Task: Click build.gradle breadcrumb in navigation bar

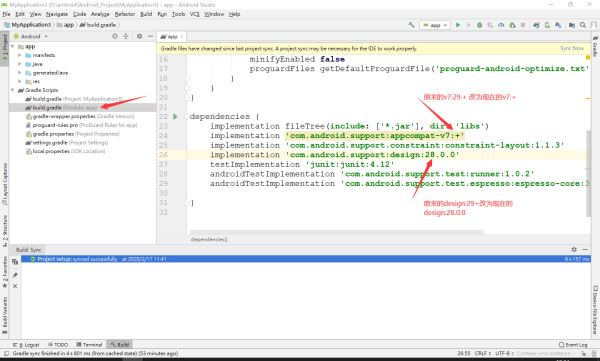Action: 98,25
